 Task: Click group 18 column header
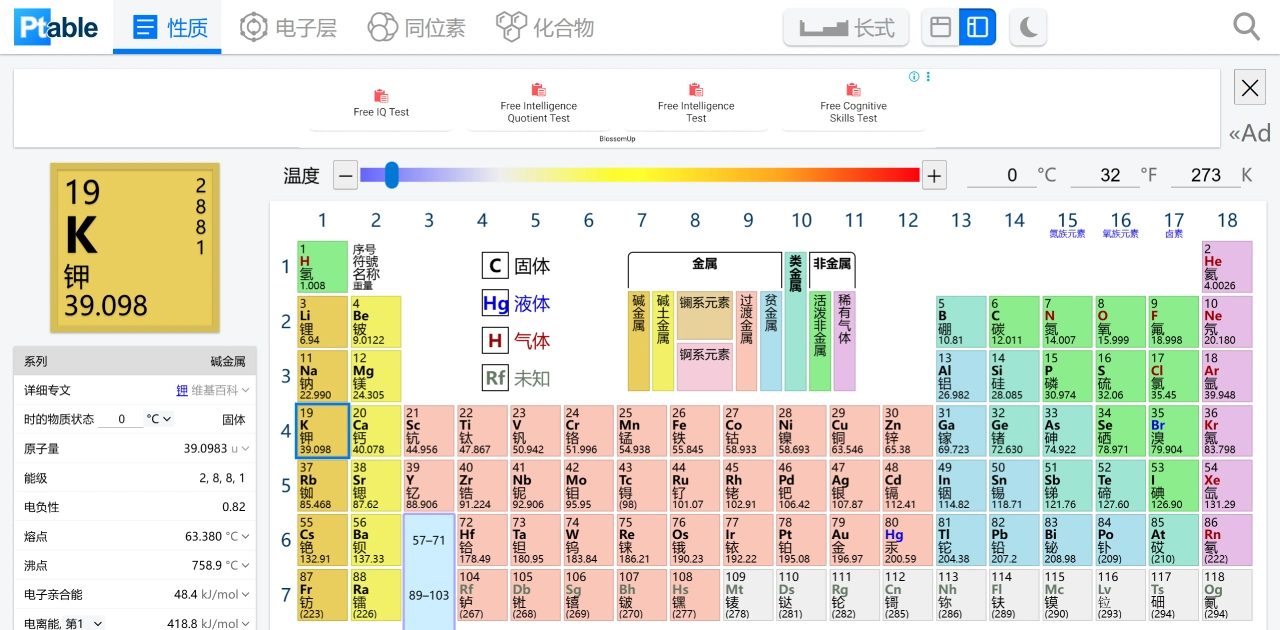[x=1227, y=220]
